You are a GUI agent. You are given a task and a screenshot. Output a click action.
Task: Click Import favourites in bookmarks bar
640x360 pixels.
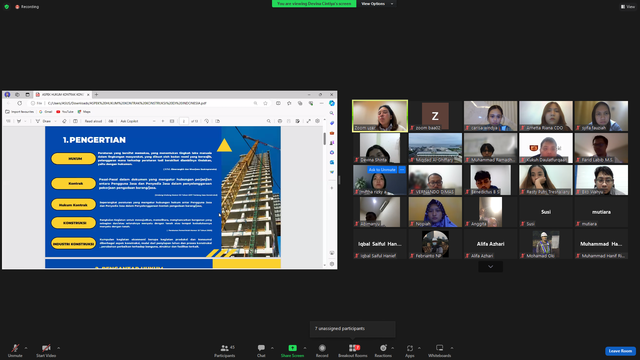[x=20, y=112]
